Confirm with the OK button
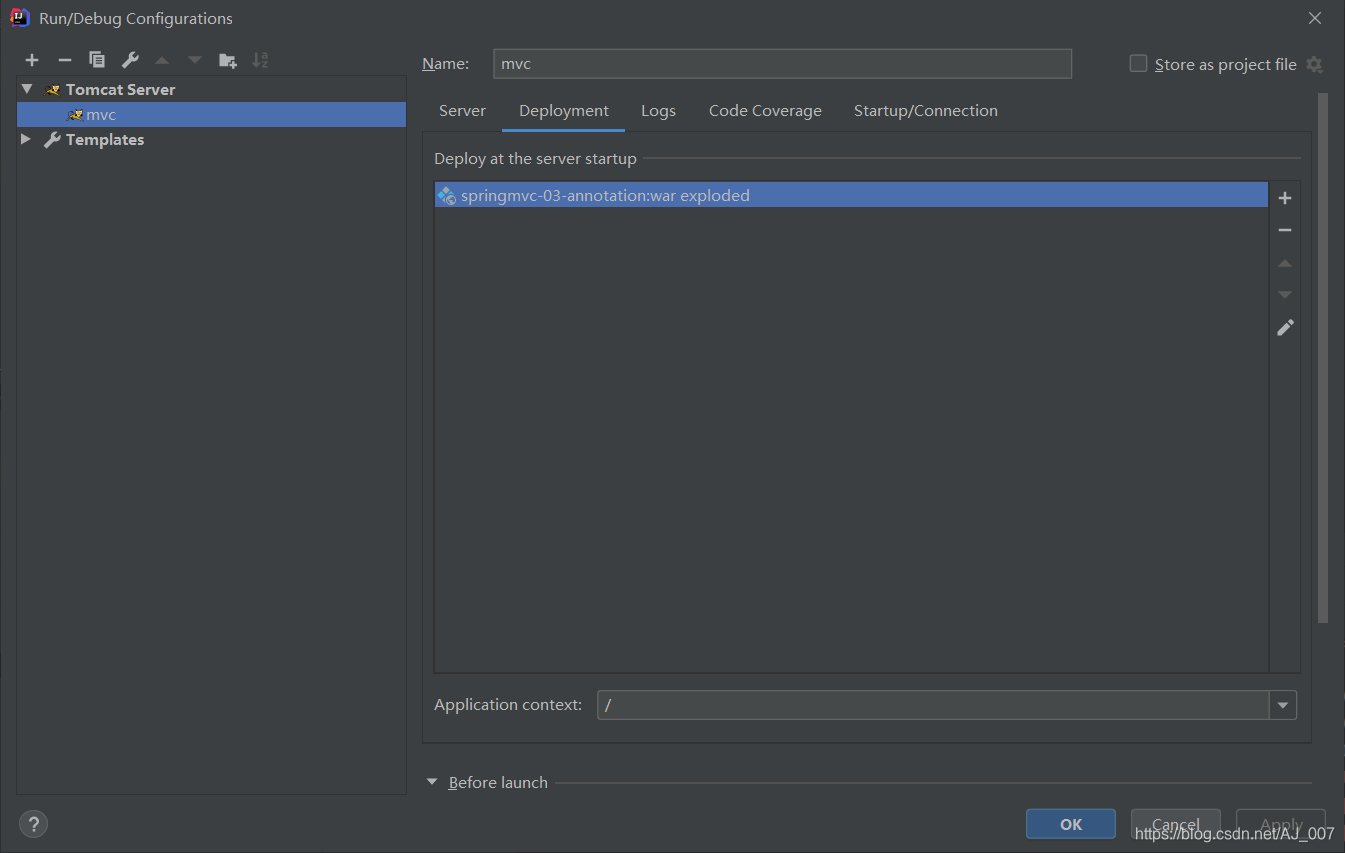The image size is (1345, 853). click(x=1071, y=824)
